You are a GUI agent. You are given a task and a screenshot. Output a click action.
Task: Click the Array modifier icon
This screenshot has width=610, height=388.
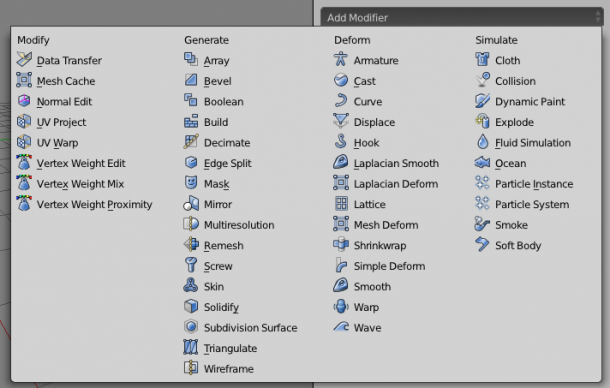click(x=191, y=60)
